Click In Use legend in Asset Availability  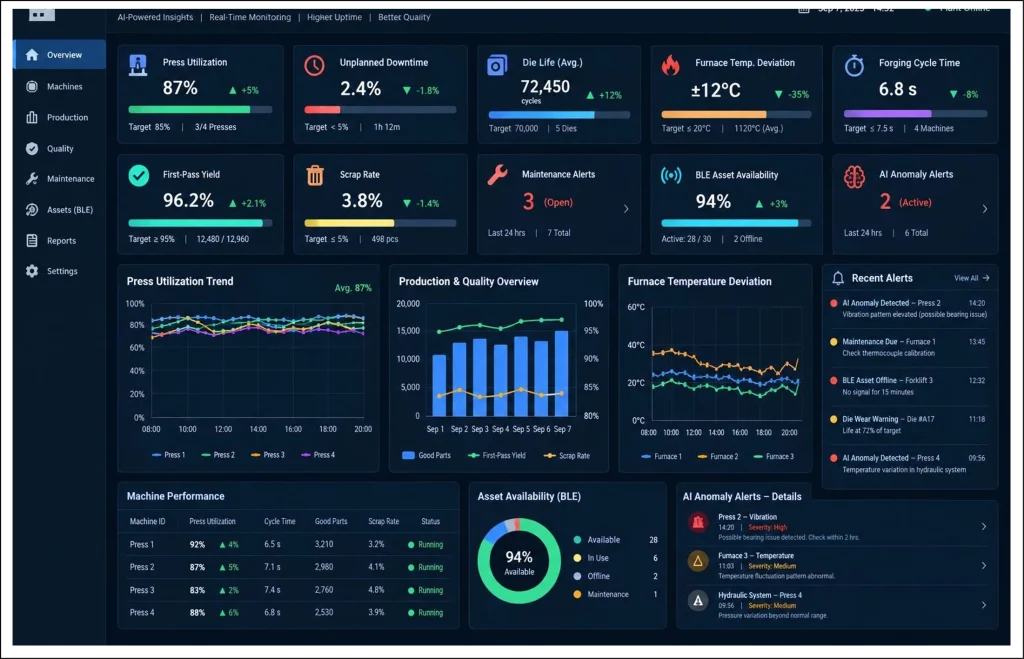pyautogui.click(x=591, y=558)
